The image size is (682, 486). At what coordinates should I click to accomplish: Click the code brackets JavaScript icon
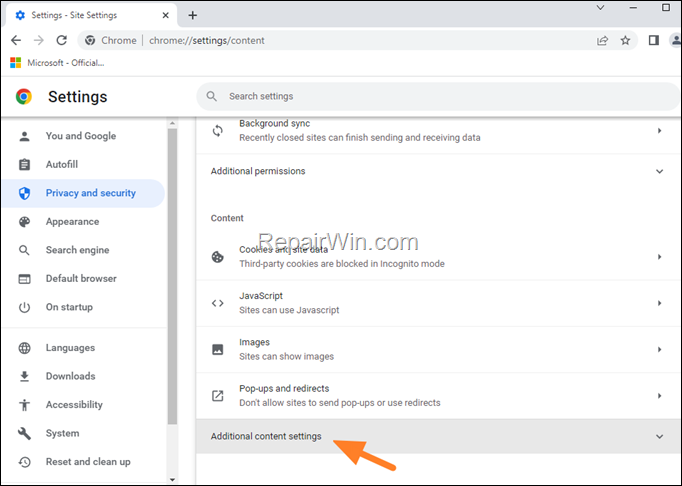(x=217, y=303)
